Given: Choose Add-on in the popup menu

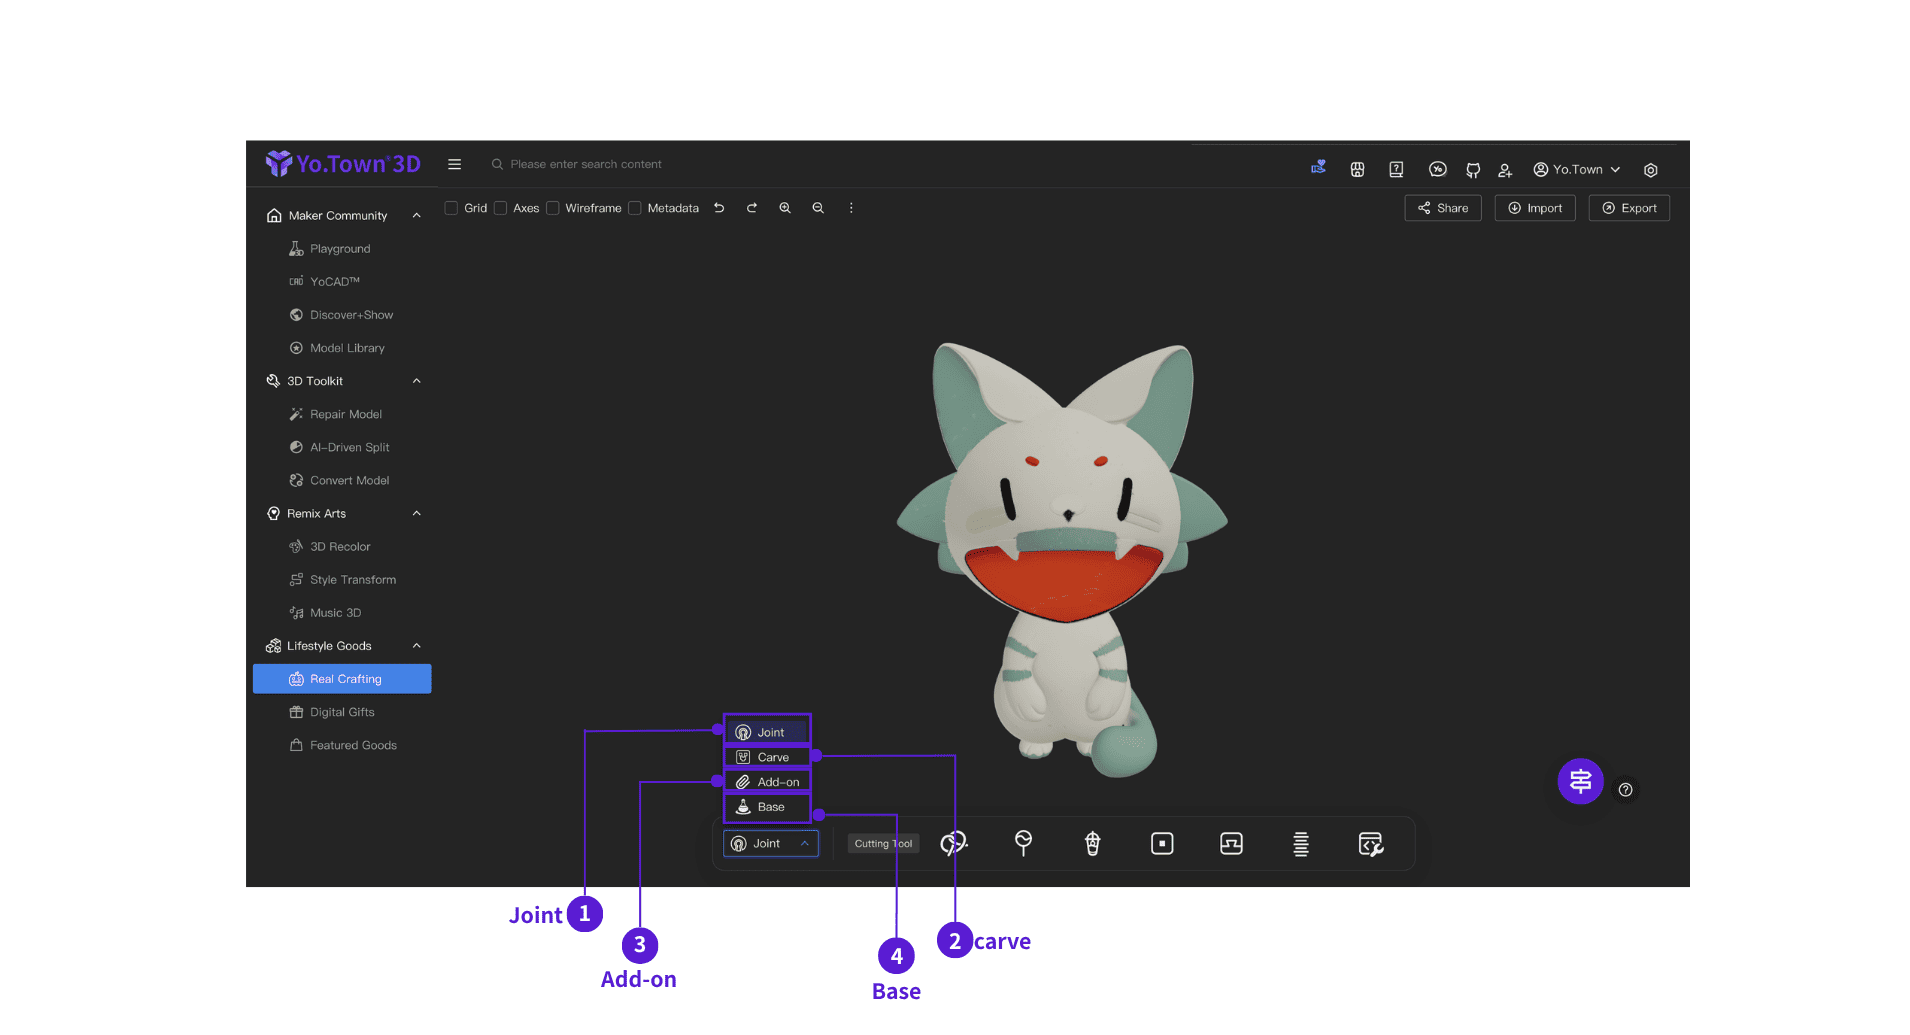Looking at the screenshot, I should click(767, 782).
